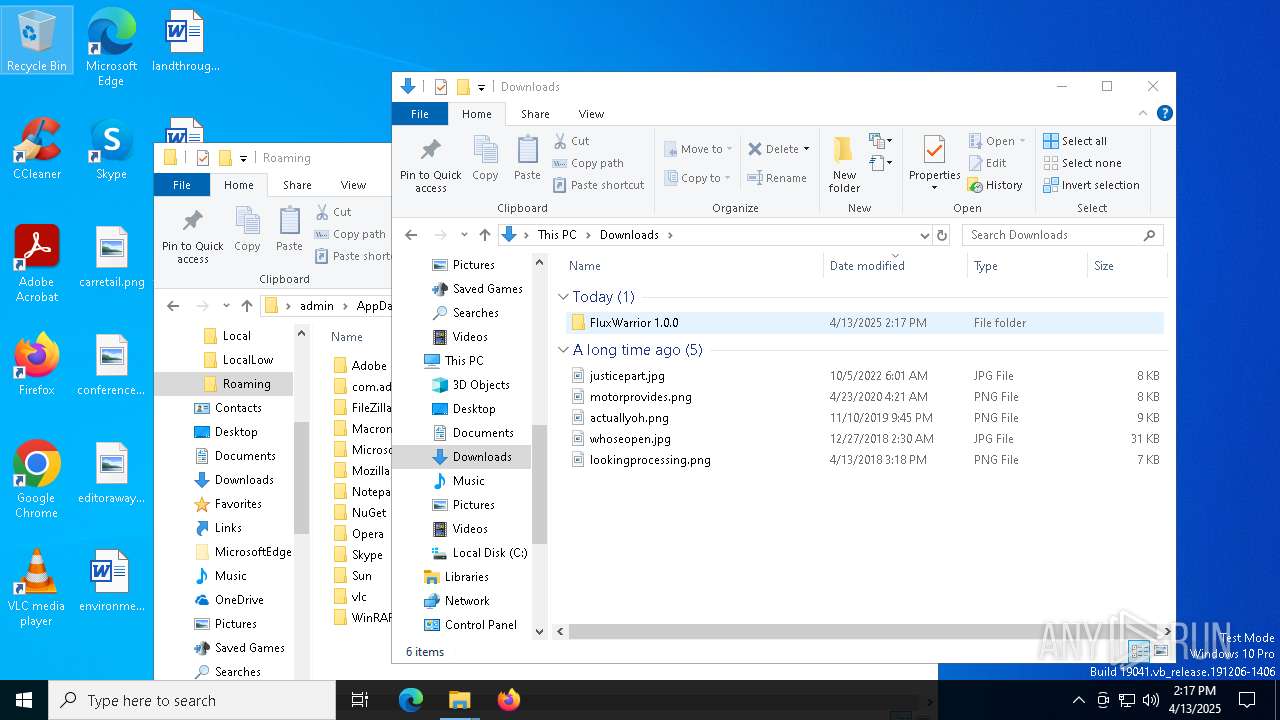Click the Rename command in ribbon
This screenshot has height=720, width=1280.
coord(777,178)
